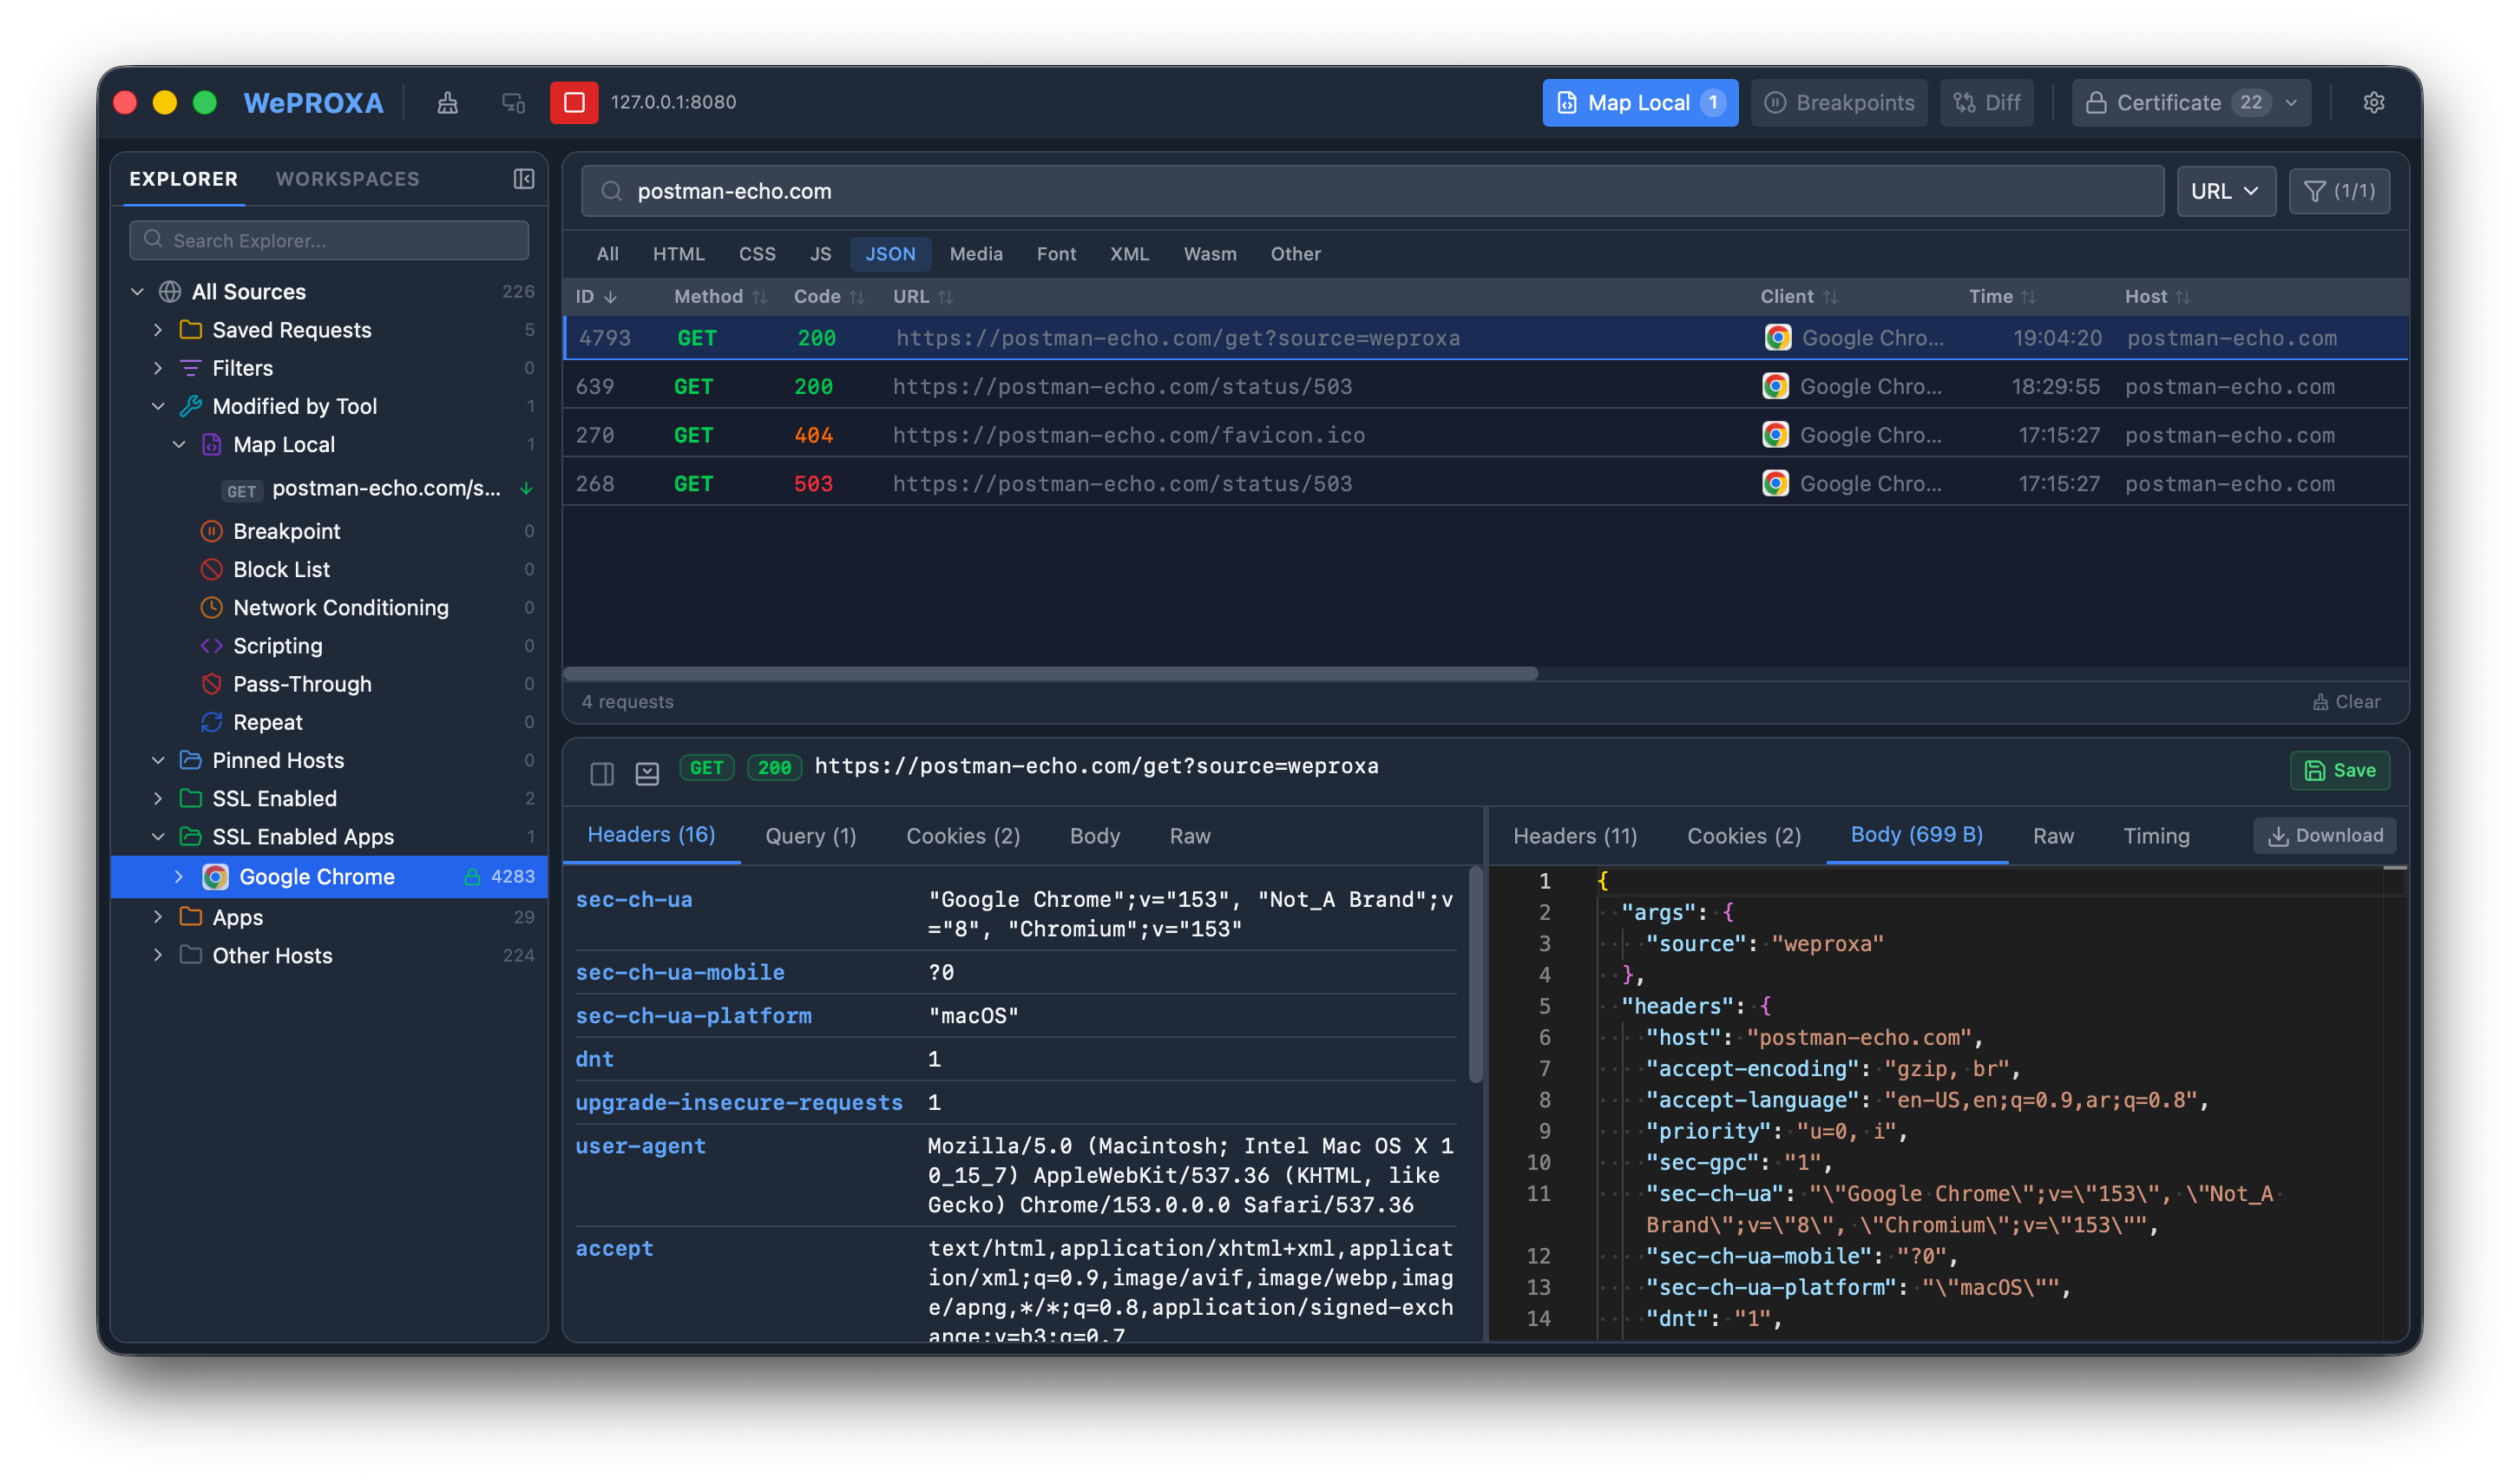Click the Modified by Tool wrench icon
This screenshot has width=2520, height=1484.
pyautogui.click(x=190, y=406)
